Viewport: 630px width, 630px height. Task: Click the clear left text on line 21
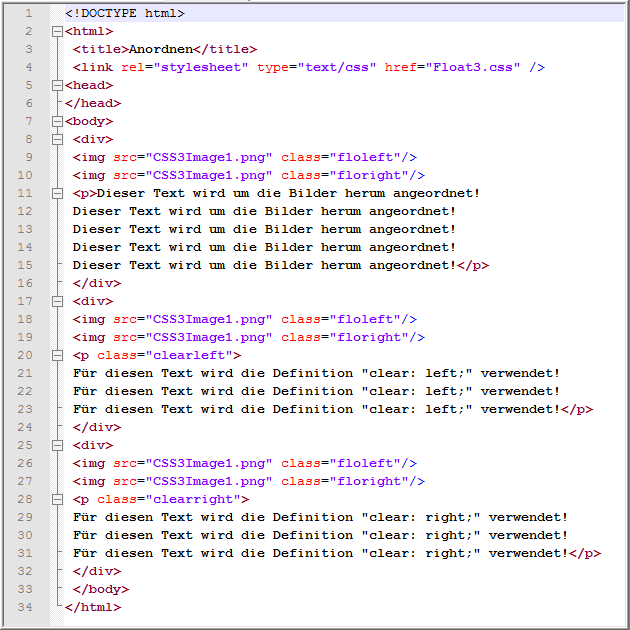tap(316, 373)
